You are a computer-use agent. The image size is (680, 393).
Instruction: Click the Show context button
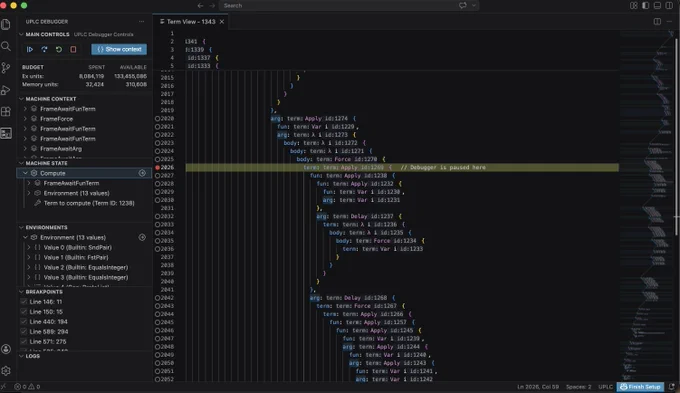click(119, 49)
